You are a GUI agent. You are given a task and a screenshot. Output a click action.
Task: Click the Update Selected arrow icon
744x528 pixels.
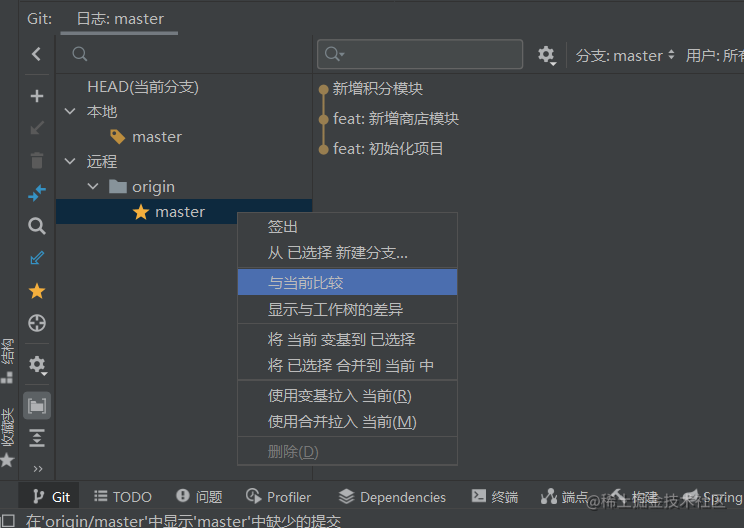pos(37,128)
